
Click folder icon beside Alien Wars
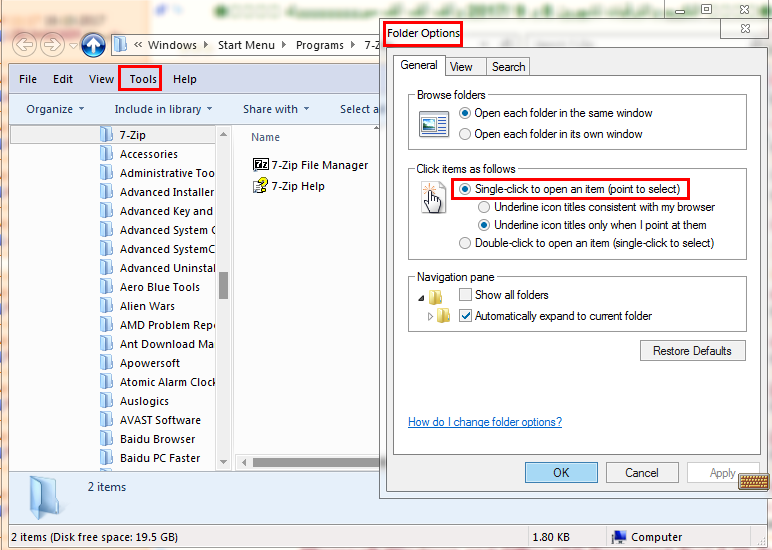coord(106,306)
